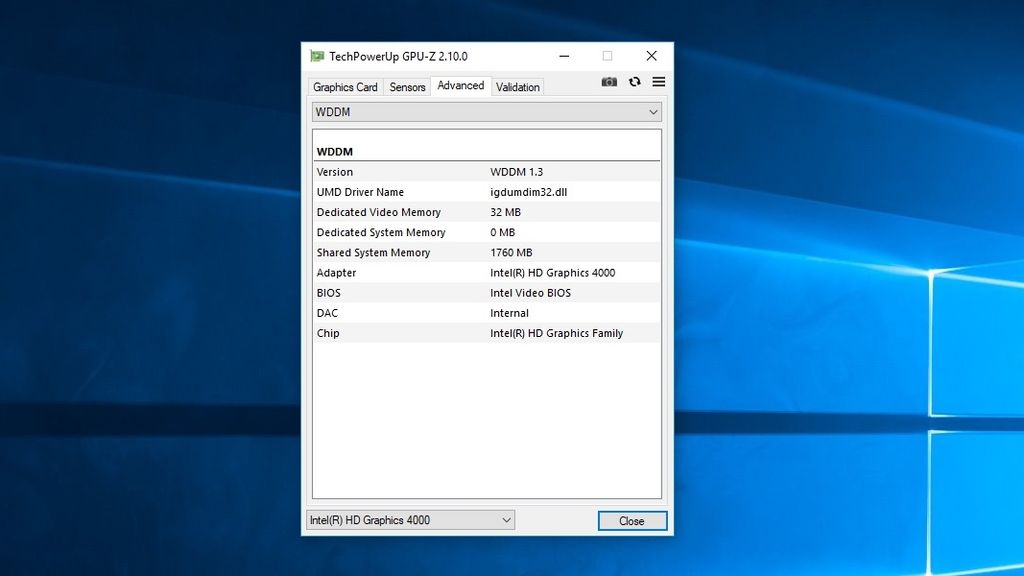1024x576 pixels.
Task: Open the hamburger menu icon
Action: click(658, 82)
